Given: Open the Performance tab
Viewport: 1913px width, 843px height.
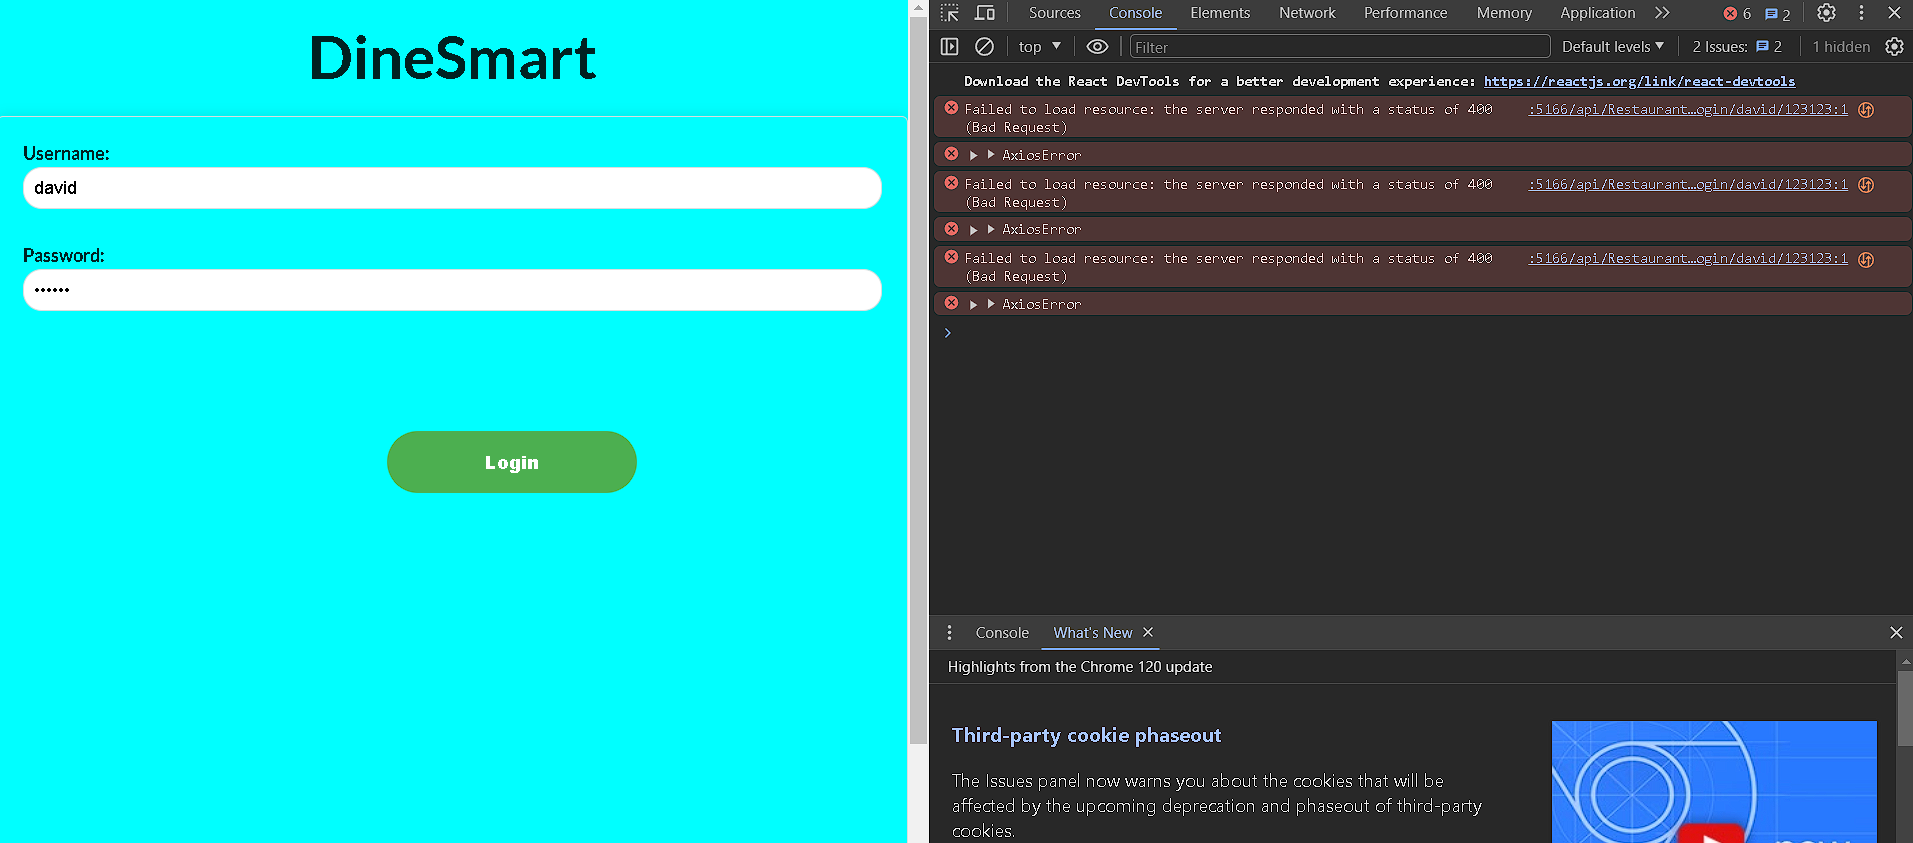Looking at the screenshot, I should pos(1405,13).
